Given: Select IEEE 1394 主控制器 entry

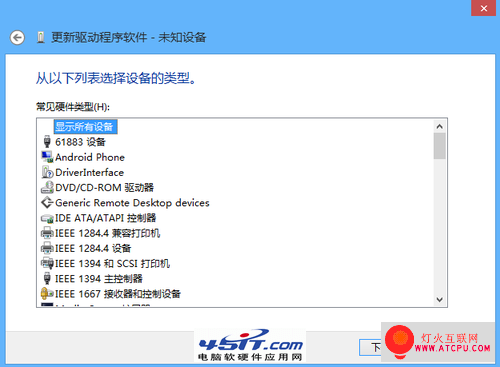Looking at the screenshot, I should click(x=99, y=279).
